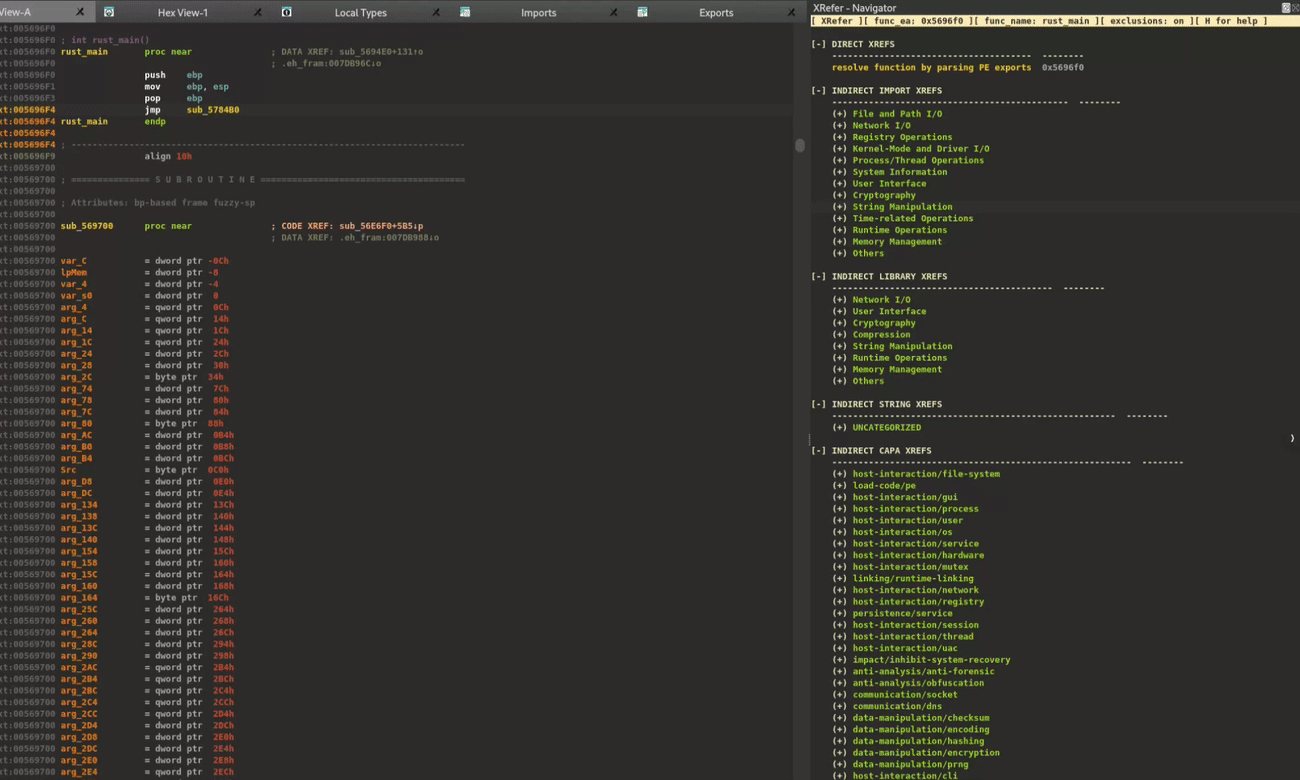
Task: Click the lpMem stack variable
Action: coord(74,272)
